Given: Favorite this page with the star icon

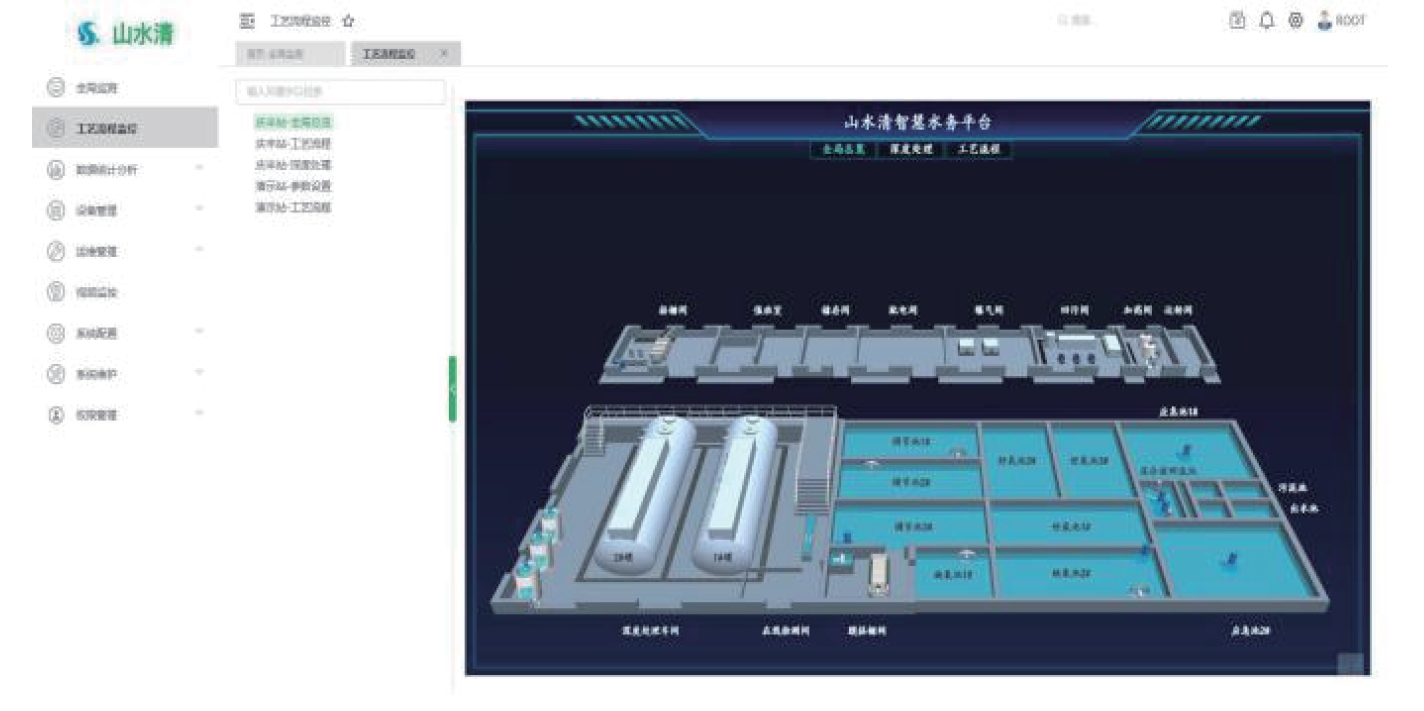Looking at the screenshot, I should tap(348, 21).
